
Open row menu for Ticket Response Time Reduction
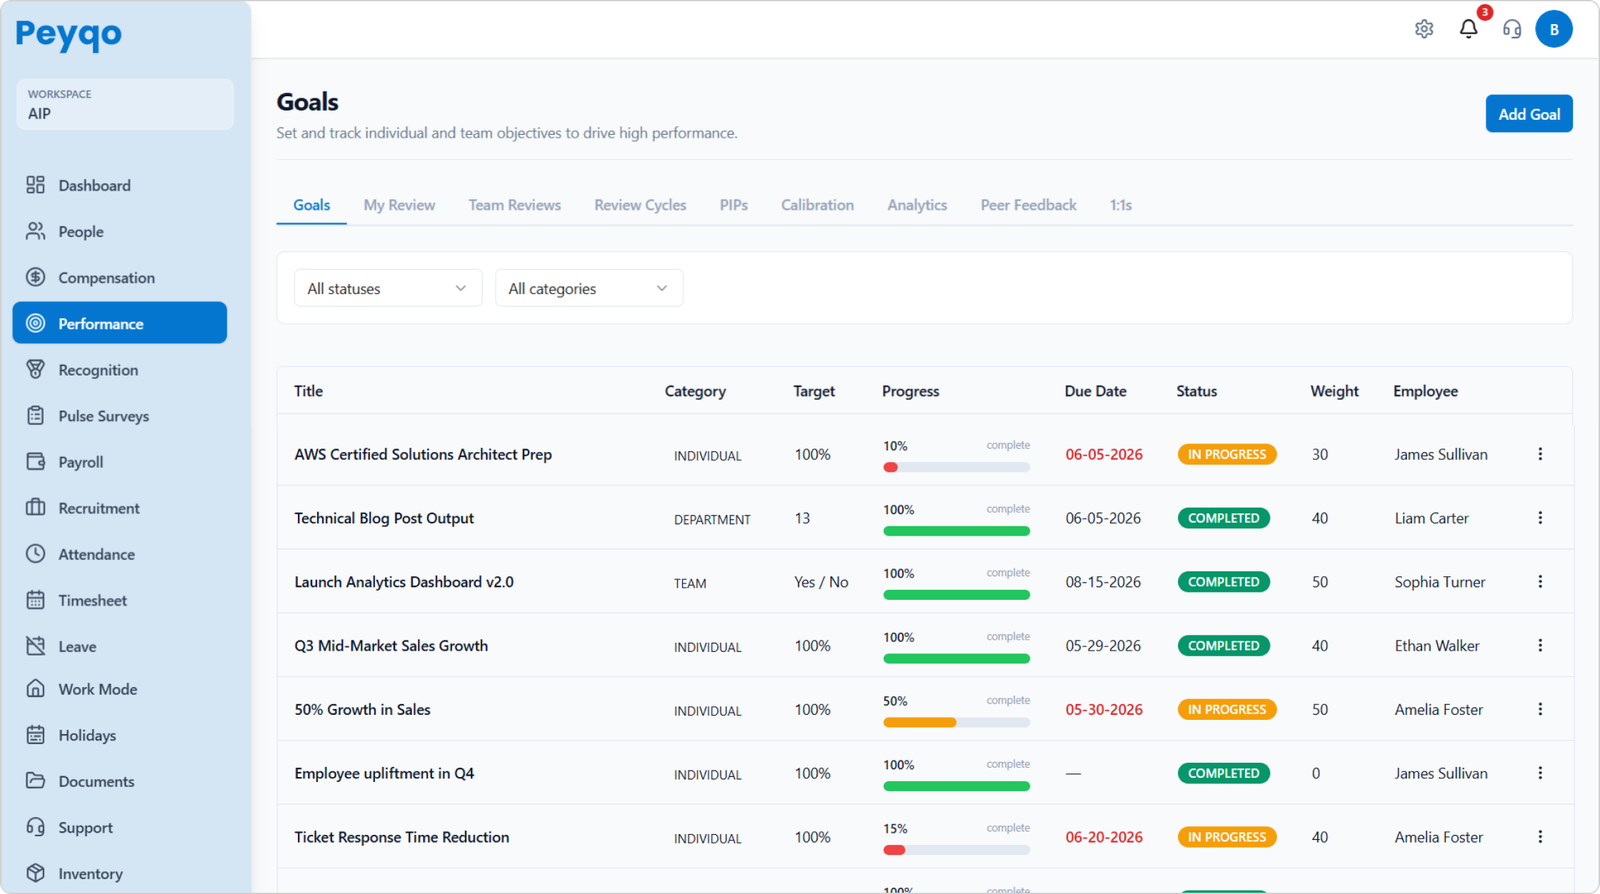click(x=1540, y=837)
